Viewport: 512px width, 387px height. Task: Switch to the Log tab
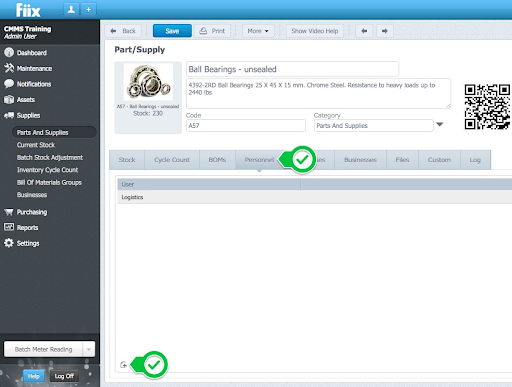coord(475,160)
